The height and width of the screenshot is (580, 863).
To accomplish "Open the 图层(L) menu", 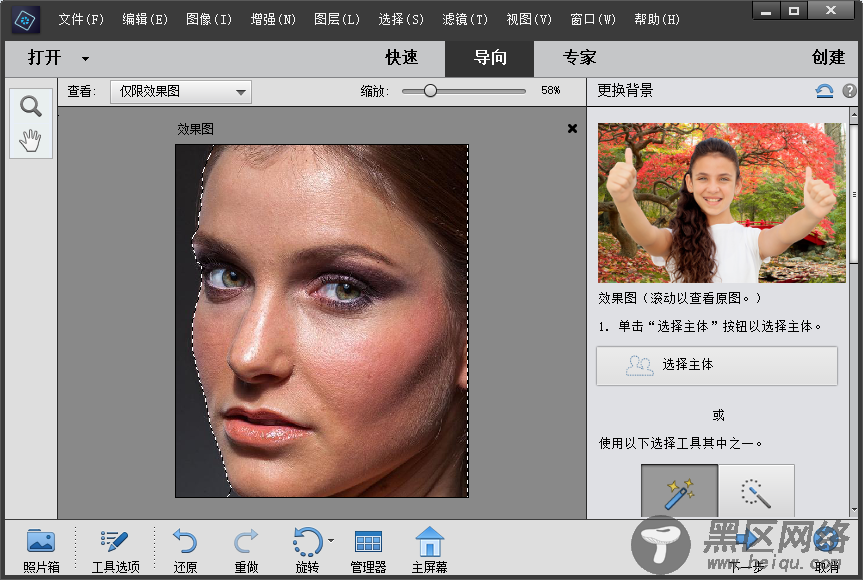I will click(337, 20).
